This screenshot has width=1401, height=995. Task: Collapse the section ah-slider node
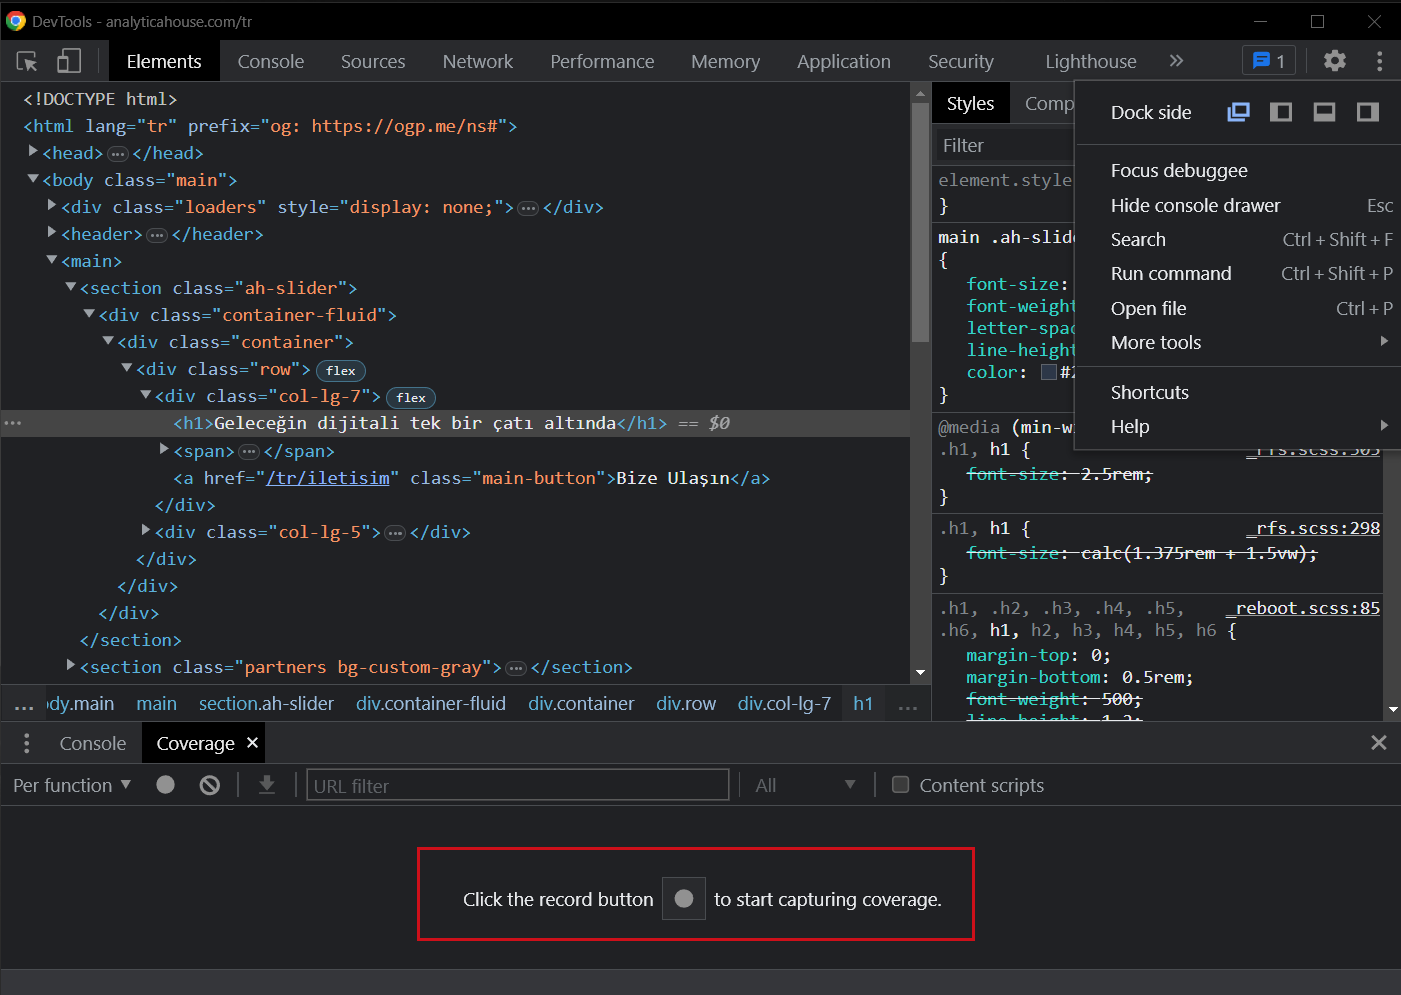click(71, 287)
